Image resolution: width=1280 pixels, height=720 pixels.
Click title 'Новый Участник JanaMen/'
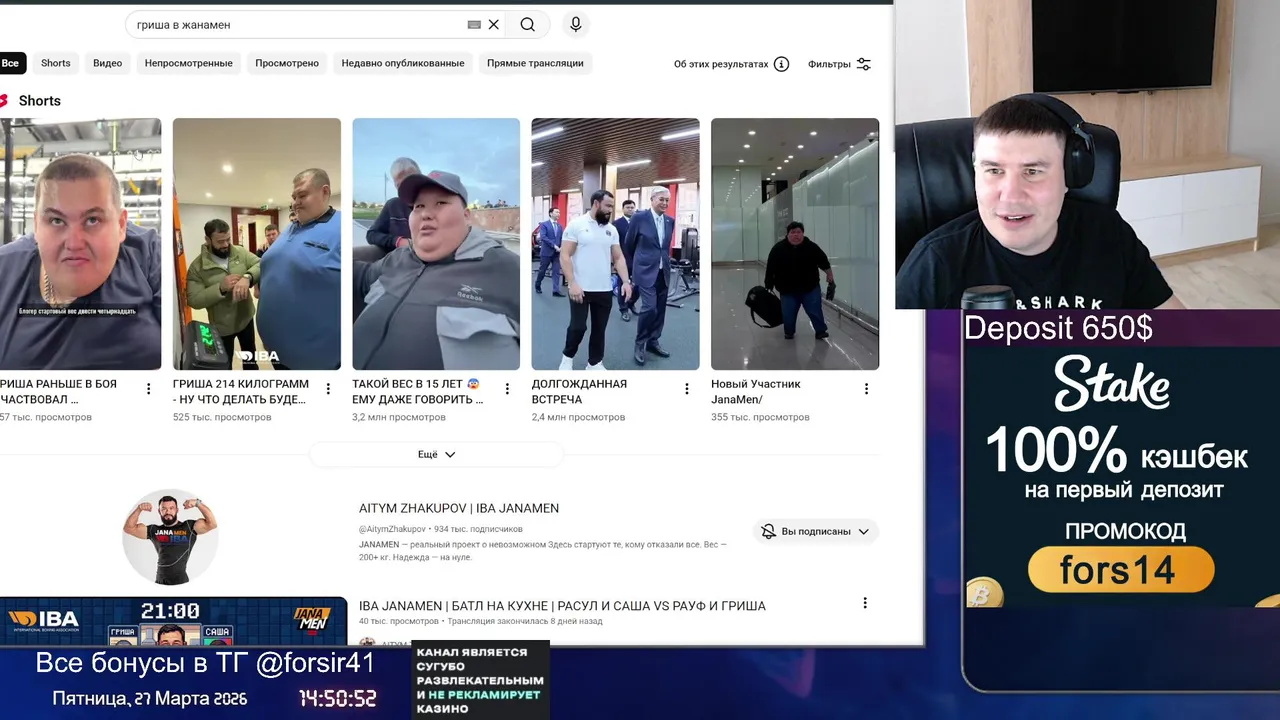pos(756,391)
